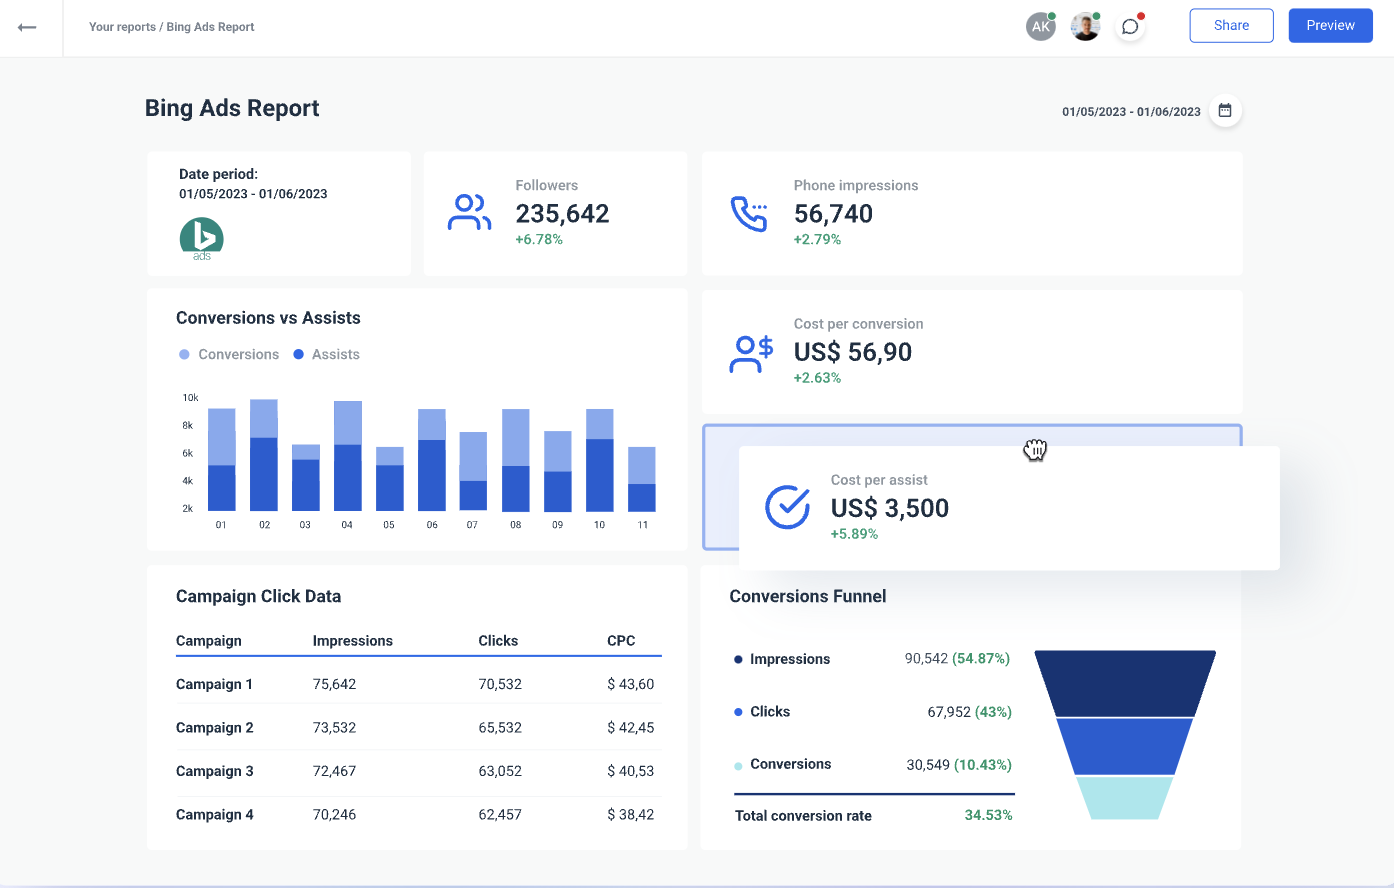Click the back arrow icon
1394x888 pixels.
pos(27,27)
